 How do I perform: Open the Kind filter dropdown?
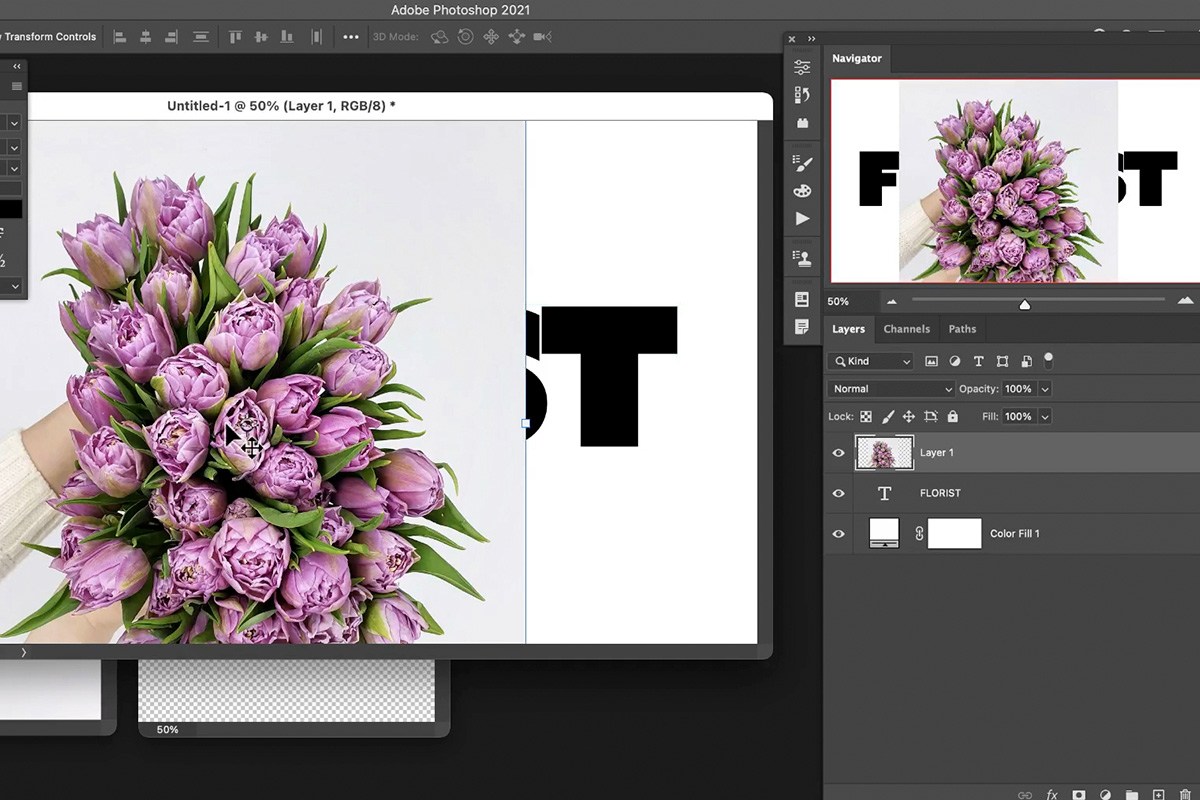coord(870,361)
